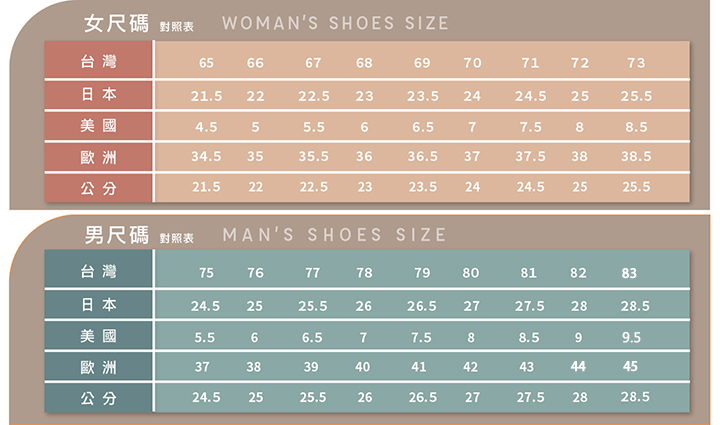Select European size 38.5 in women's table
The height and width of the screenshot is (425, 720).
[x=636, y=157]
